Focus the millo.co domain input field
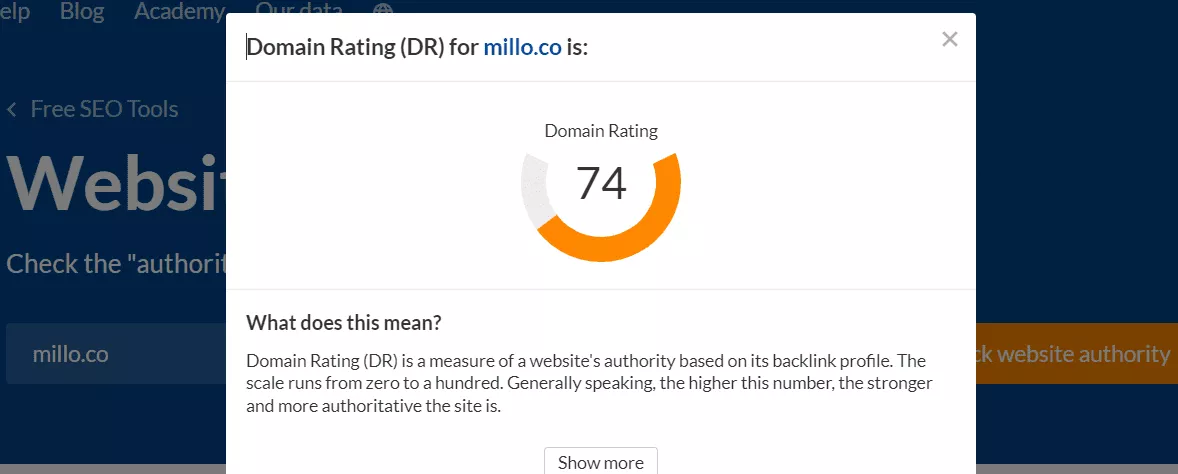The width and height of the screenshot is (1178, 474). (x=116, y=354)
